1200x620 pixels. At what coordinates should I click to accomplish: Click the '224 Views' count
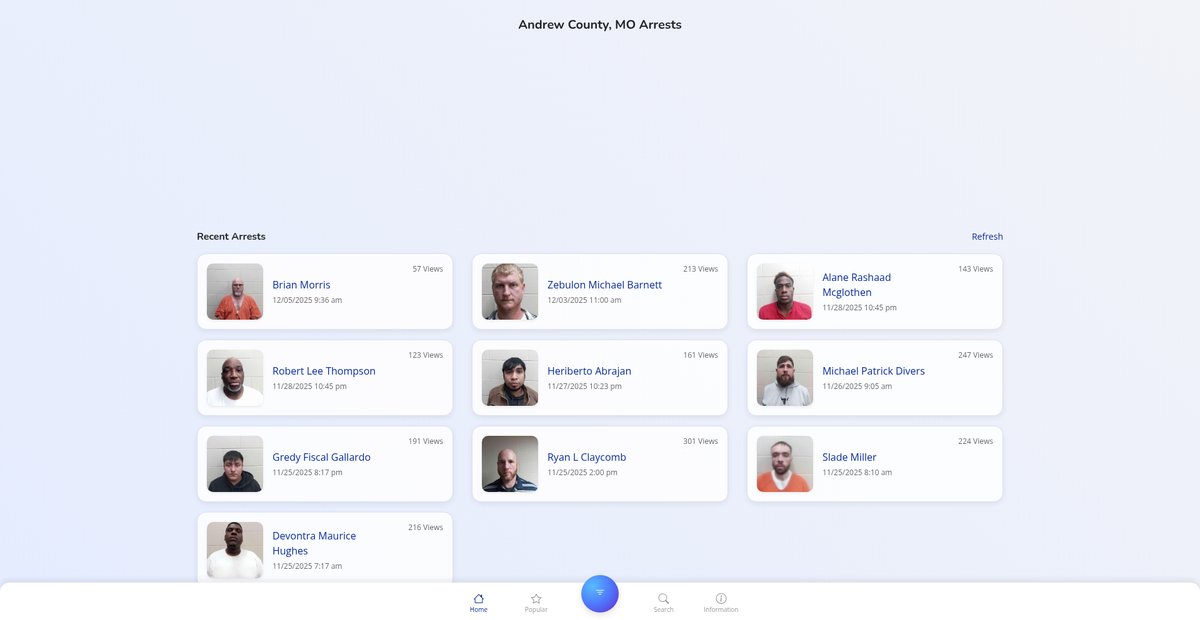975,441
